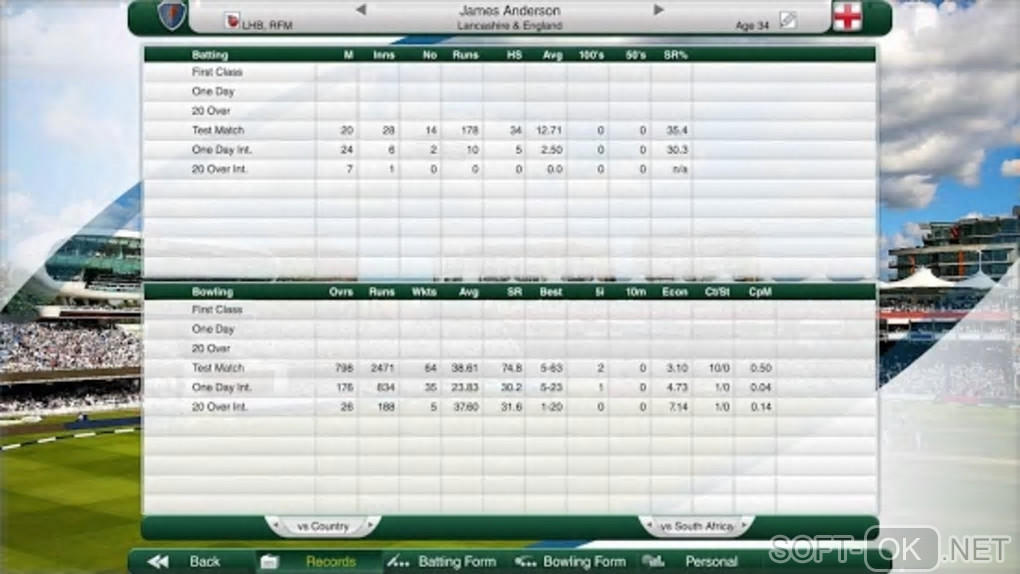Click the Batting table header label
1020x574 pixels.
[x=209, y=55]
